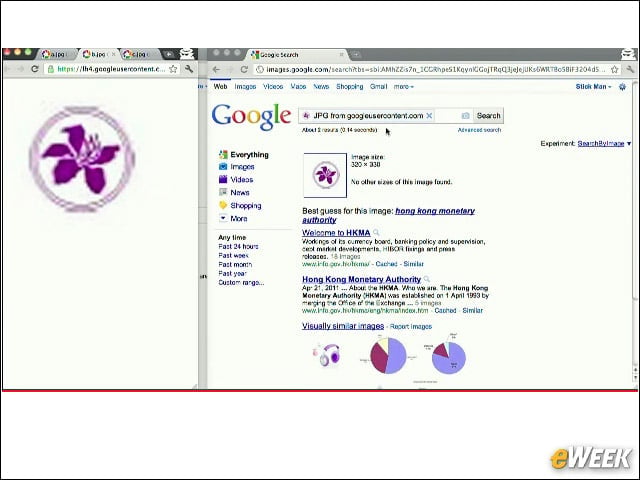The width and height of the screenshot is (640, 480).
Task: Expand the 'more' dropdown in top bar
Action: 404,87
